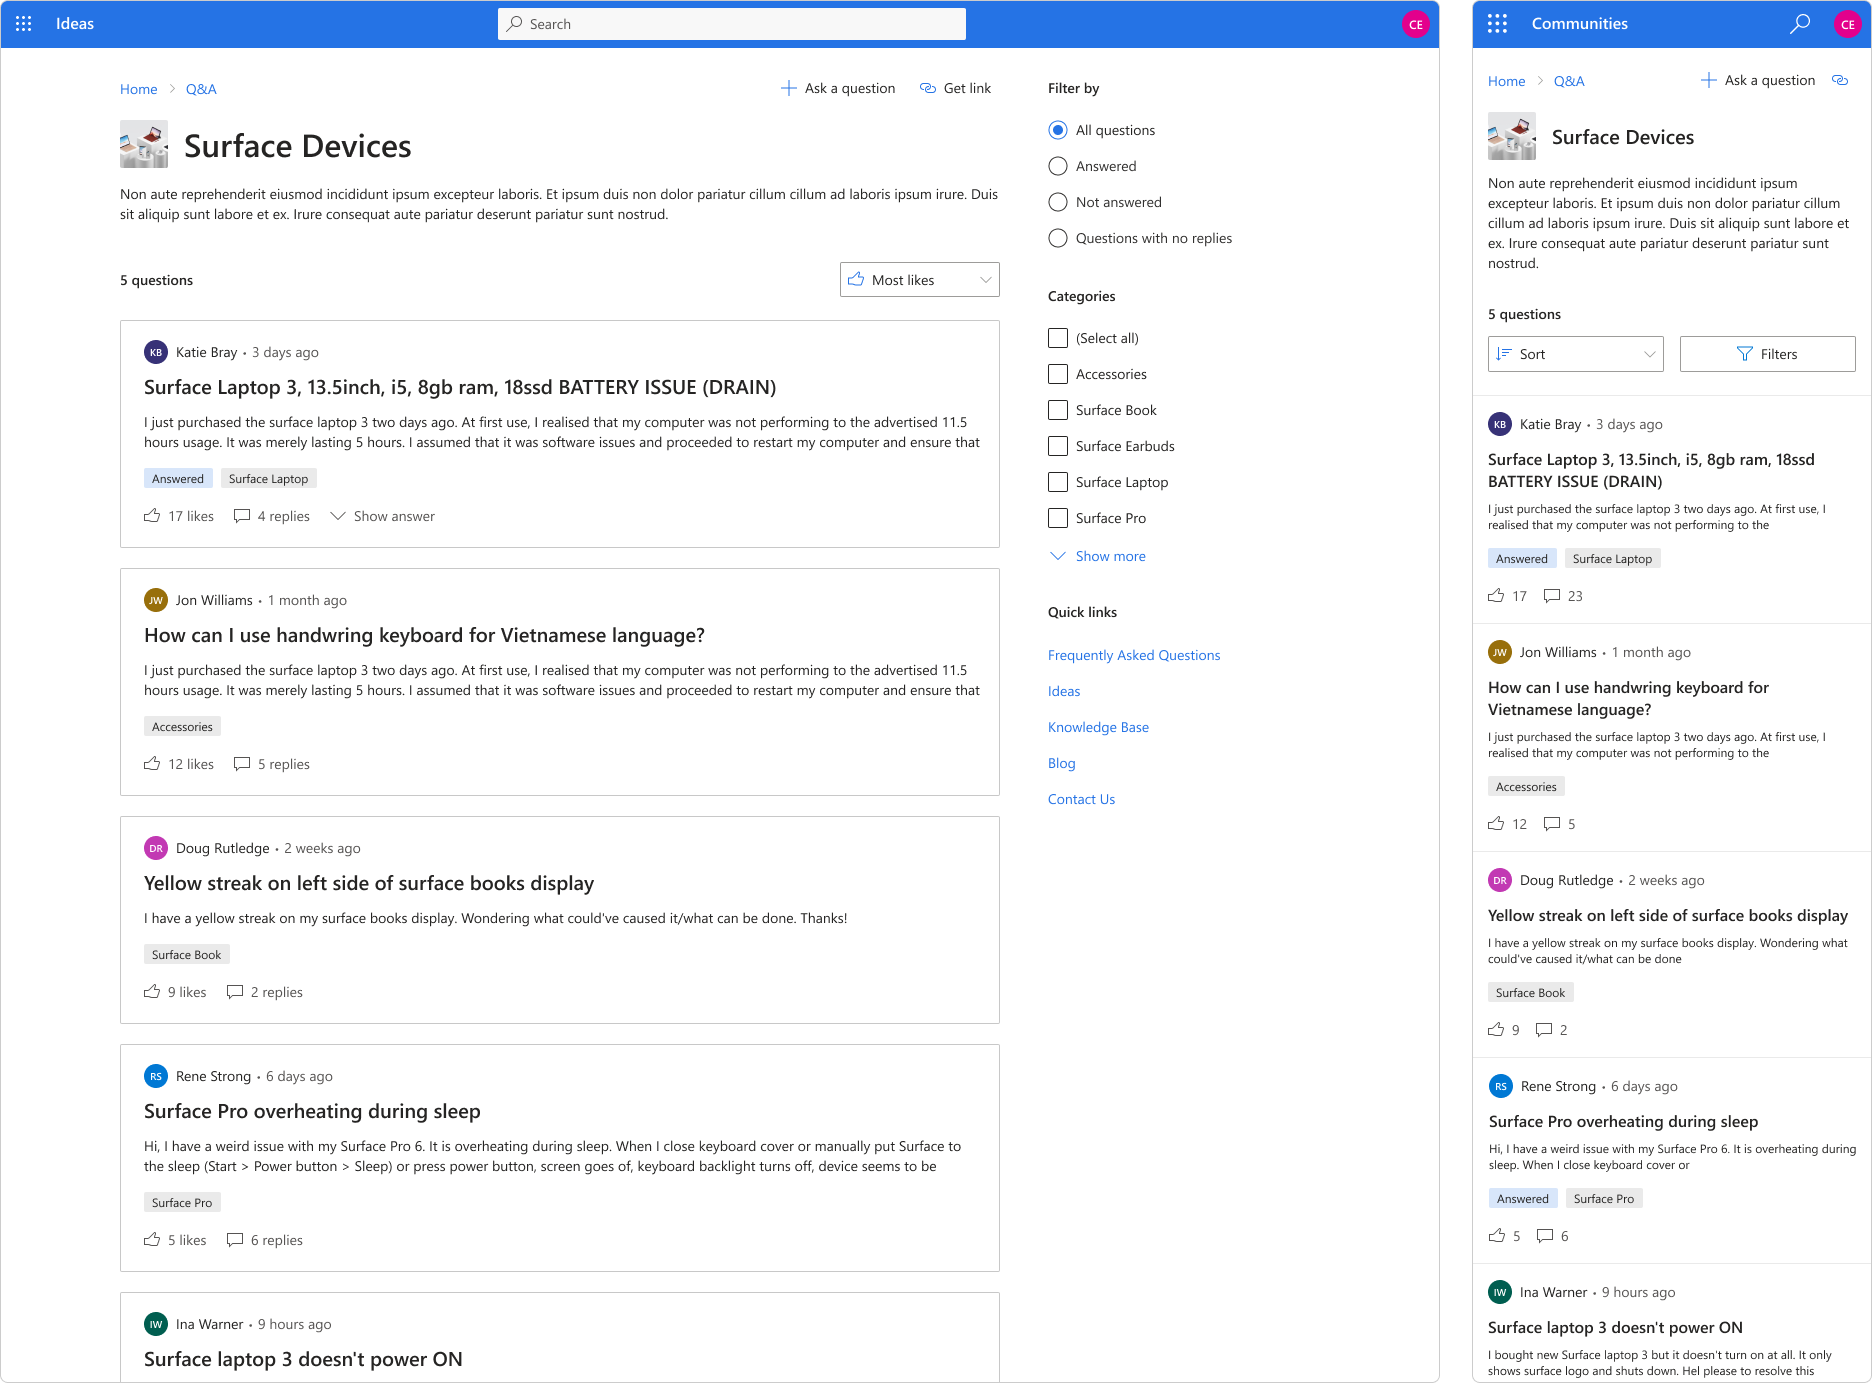Image resolution: width=1872 pixels, height=1383 pixels.
Task: Go to Q&A breadcrumb in main page
Action: click(201, 89)
